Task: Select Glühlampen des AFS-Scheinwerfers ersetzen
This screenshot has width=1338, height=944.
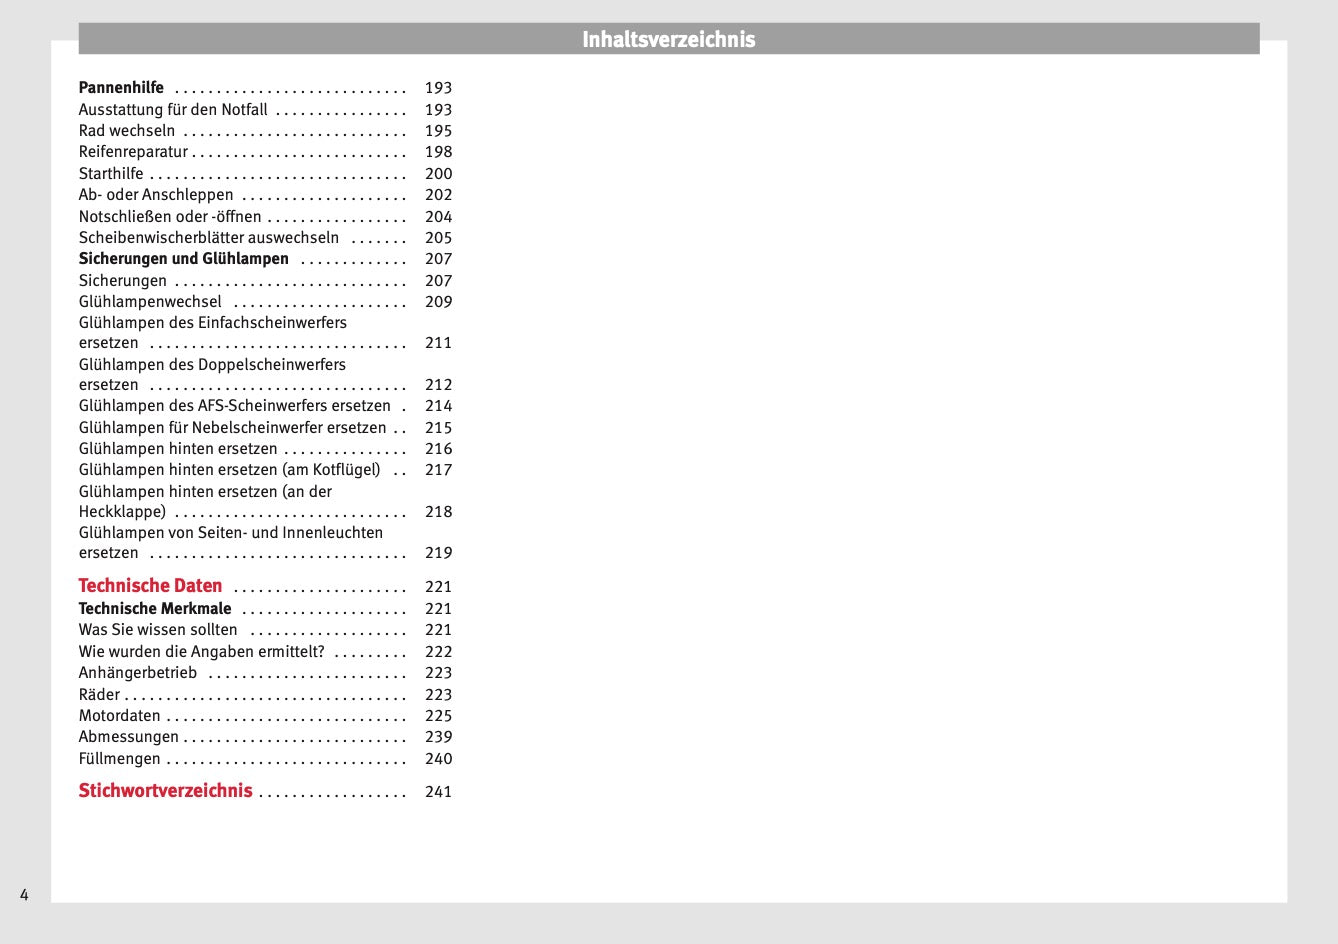Action: pyautogui.click(x=235, y=406)
